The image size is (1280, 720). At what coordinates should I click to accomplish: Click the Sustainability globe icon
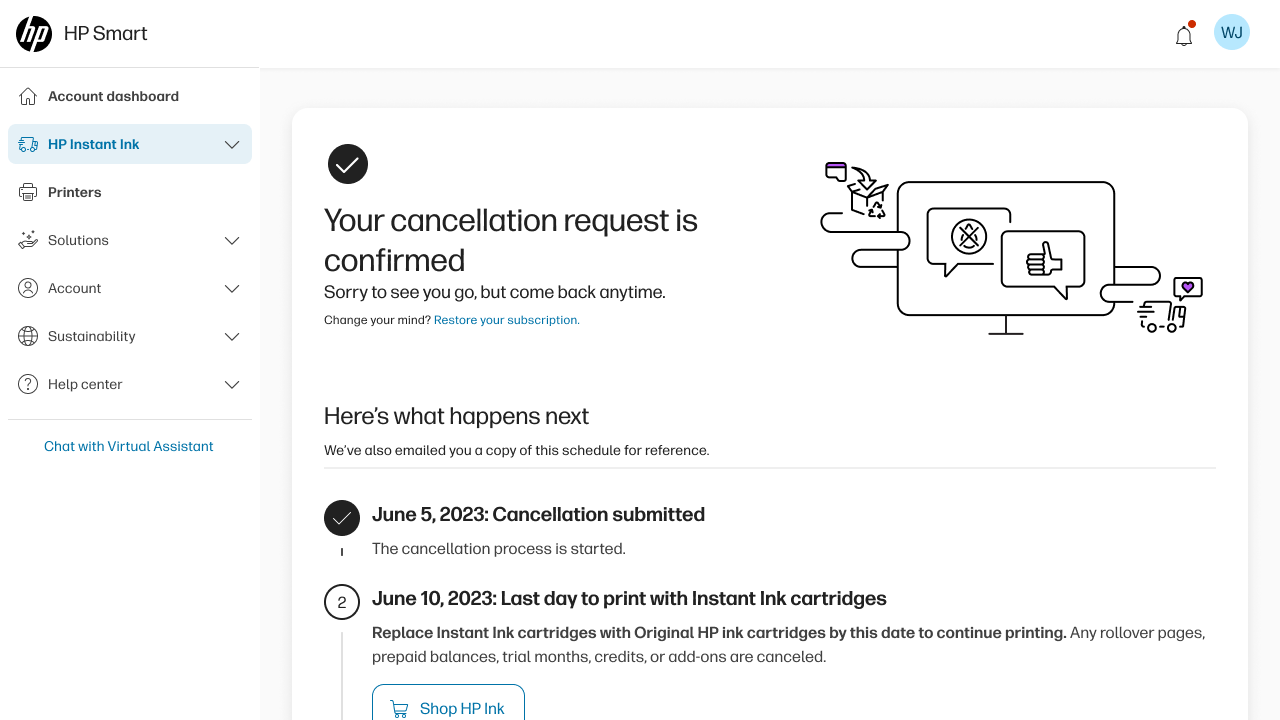coord(28,336)
